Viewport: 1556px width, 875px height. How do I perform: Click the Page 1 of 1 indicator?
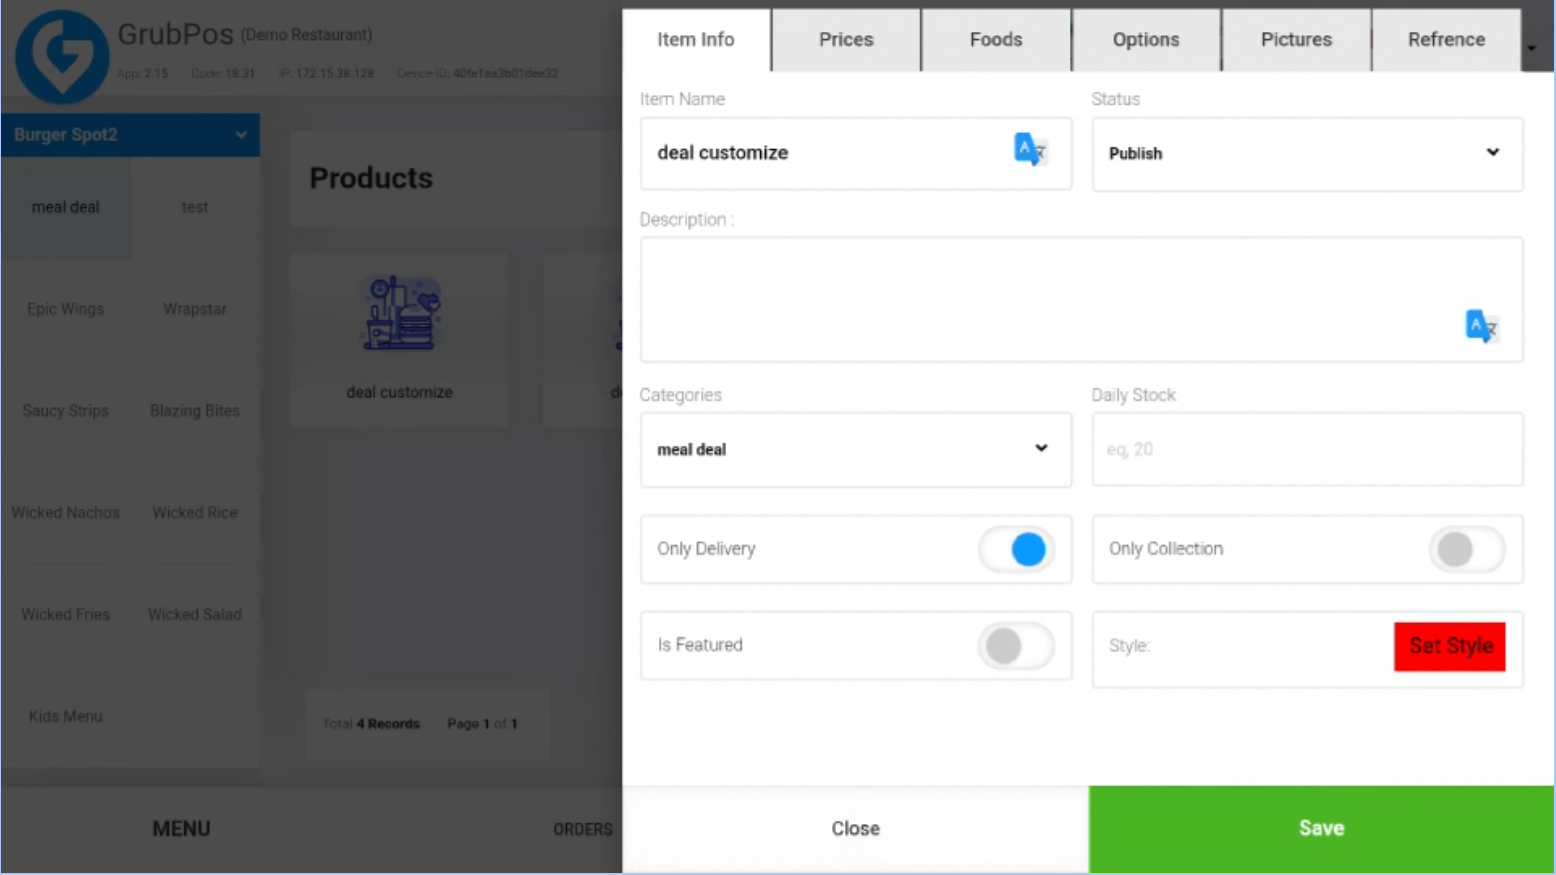coord(482,724)
